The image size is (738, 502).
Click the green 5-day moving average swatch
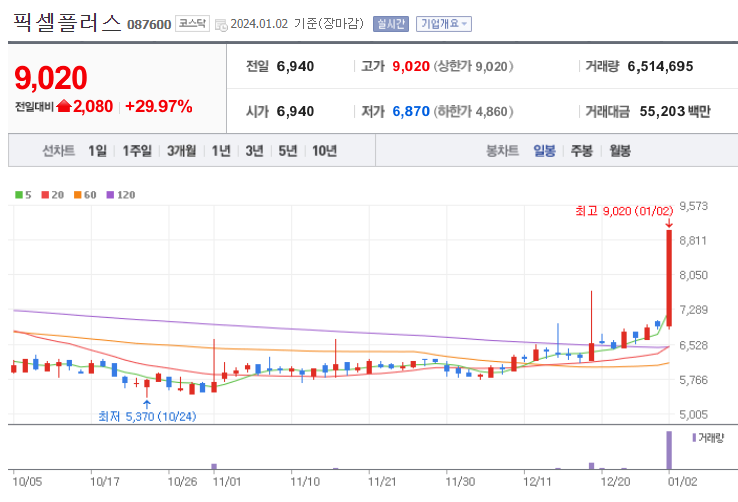coord(19,195)
